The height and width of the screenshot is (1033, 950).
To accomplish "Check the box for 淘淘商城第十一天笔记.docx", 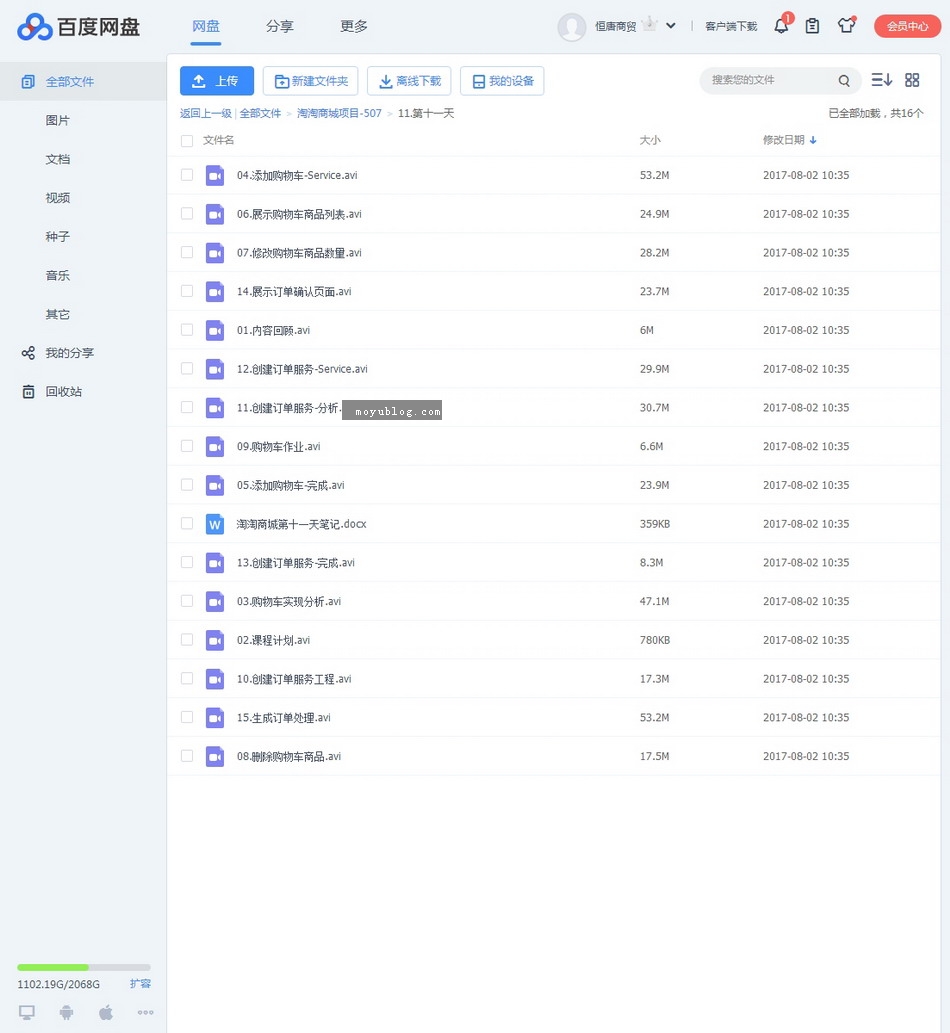I will 187,524.
